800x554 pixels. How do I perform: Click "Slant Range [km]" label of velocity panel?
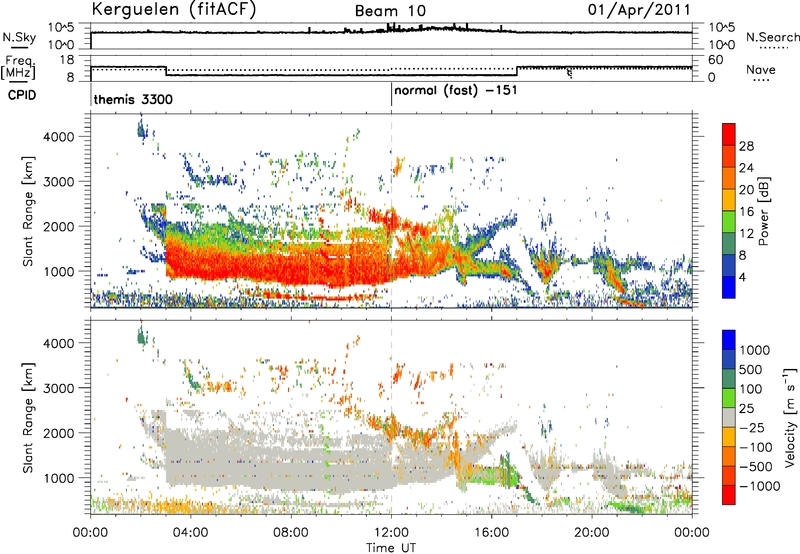tap(28, 417)
